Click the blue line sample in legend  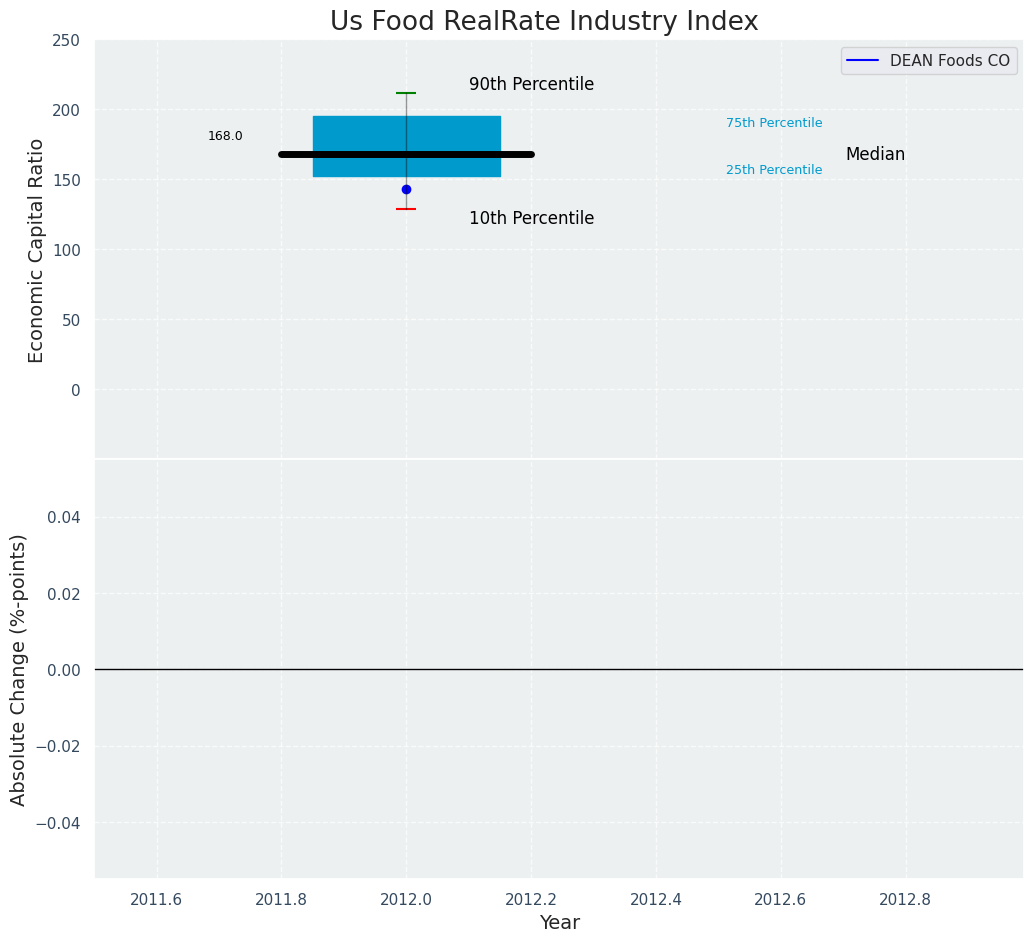click(x=862, y=61)
